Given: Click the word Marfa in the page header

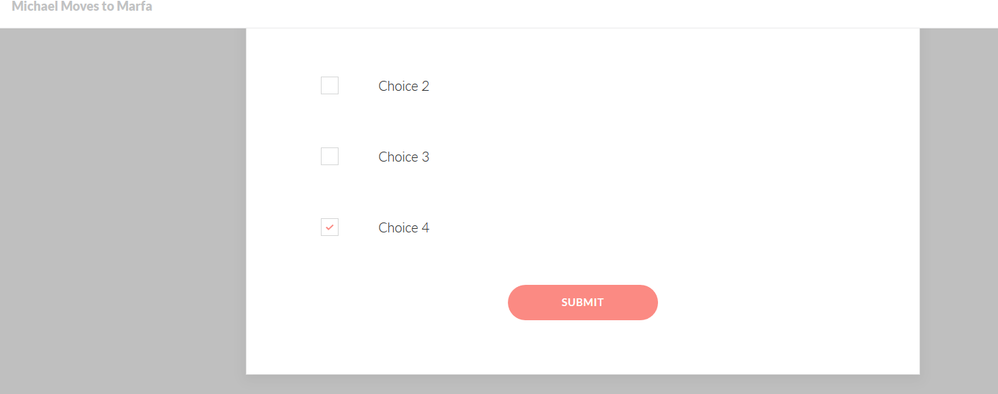Looking at the screenshot, I should click(x=134, y=7).
